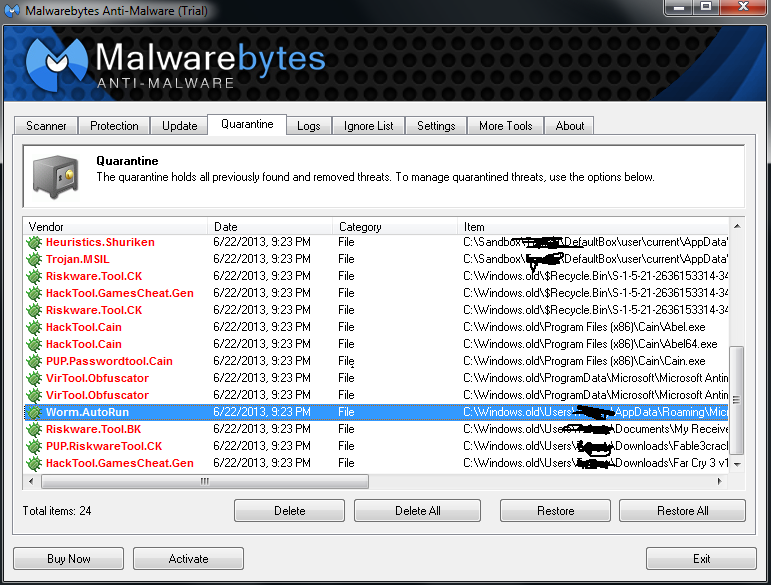
Task: Switch to the Protection tab
Action: (114, 126)
